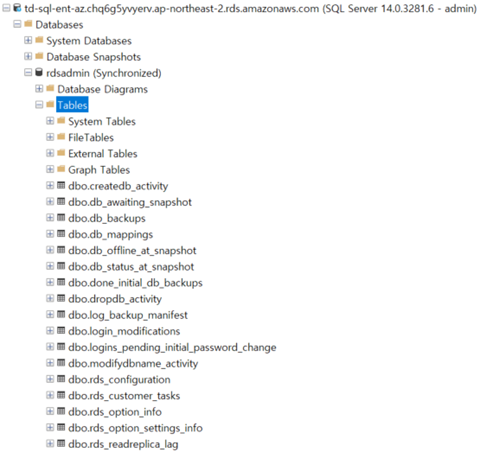Expand the External Tables node

click(x=50, y=153)
